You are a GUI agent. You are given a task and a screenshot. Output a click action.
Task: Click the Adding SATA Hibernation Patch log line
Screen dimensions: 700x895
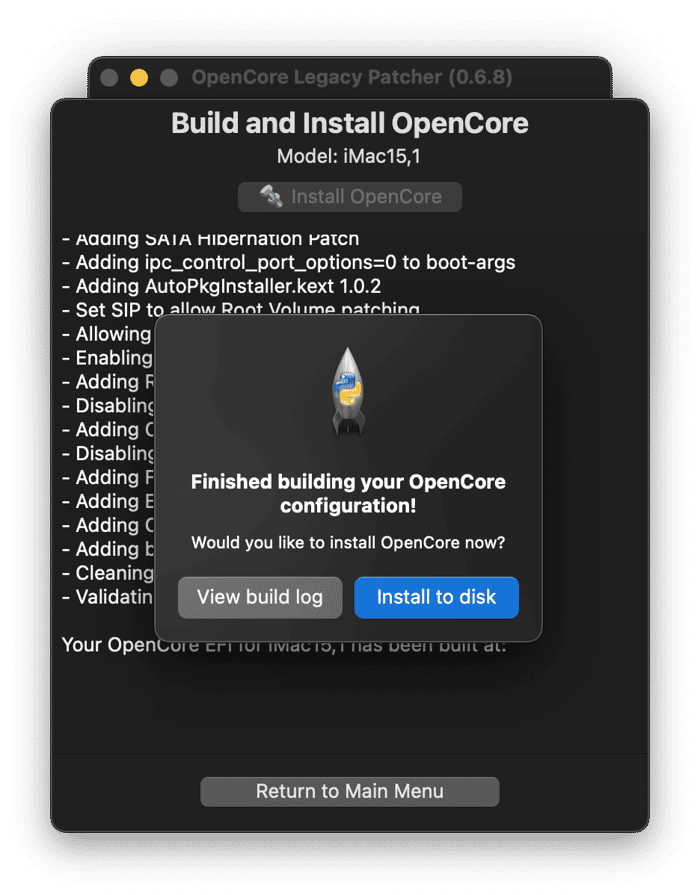210,239
